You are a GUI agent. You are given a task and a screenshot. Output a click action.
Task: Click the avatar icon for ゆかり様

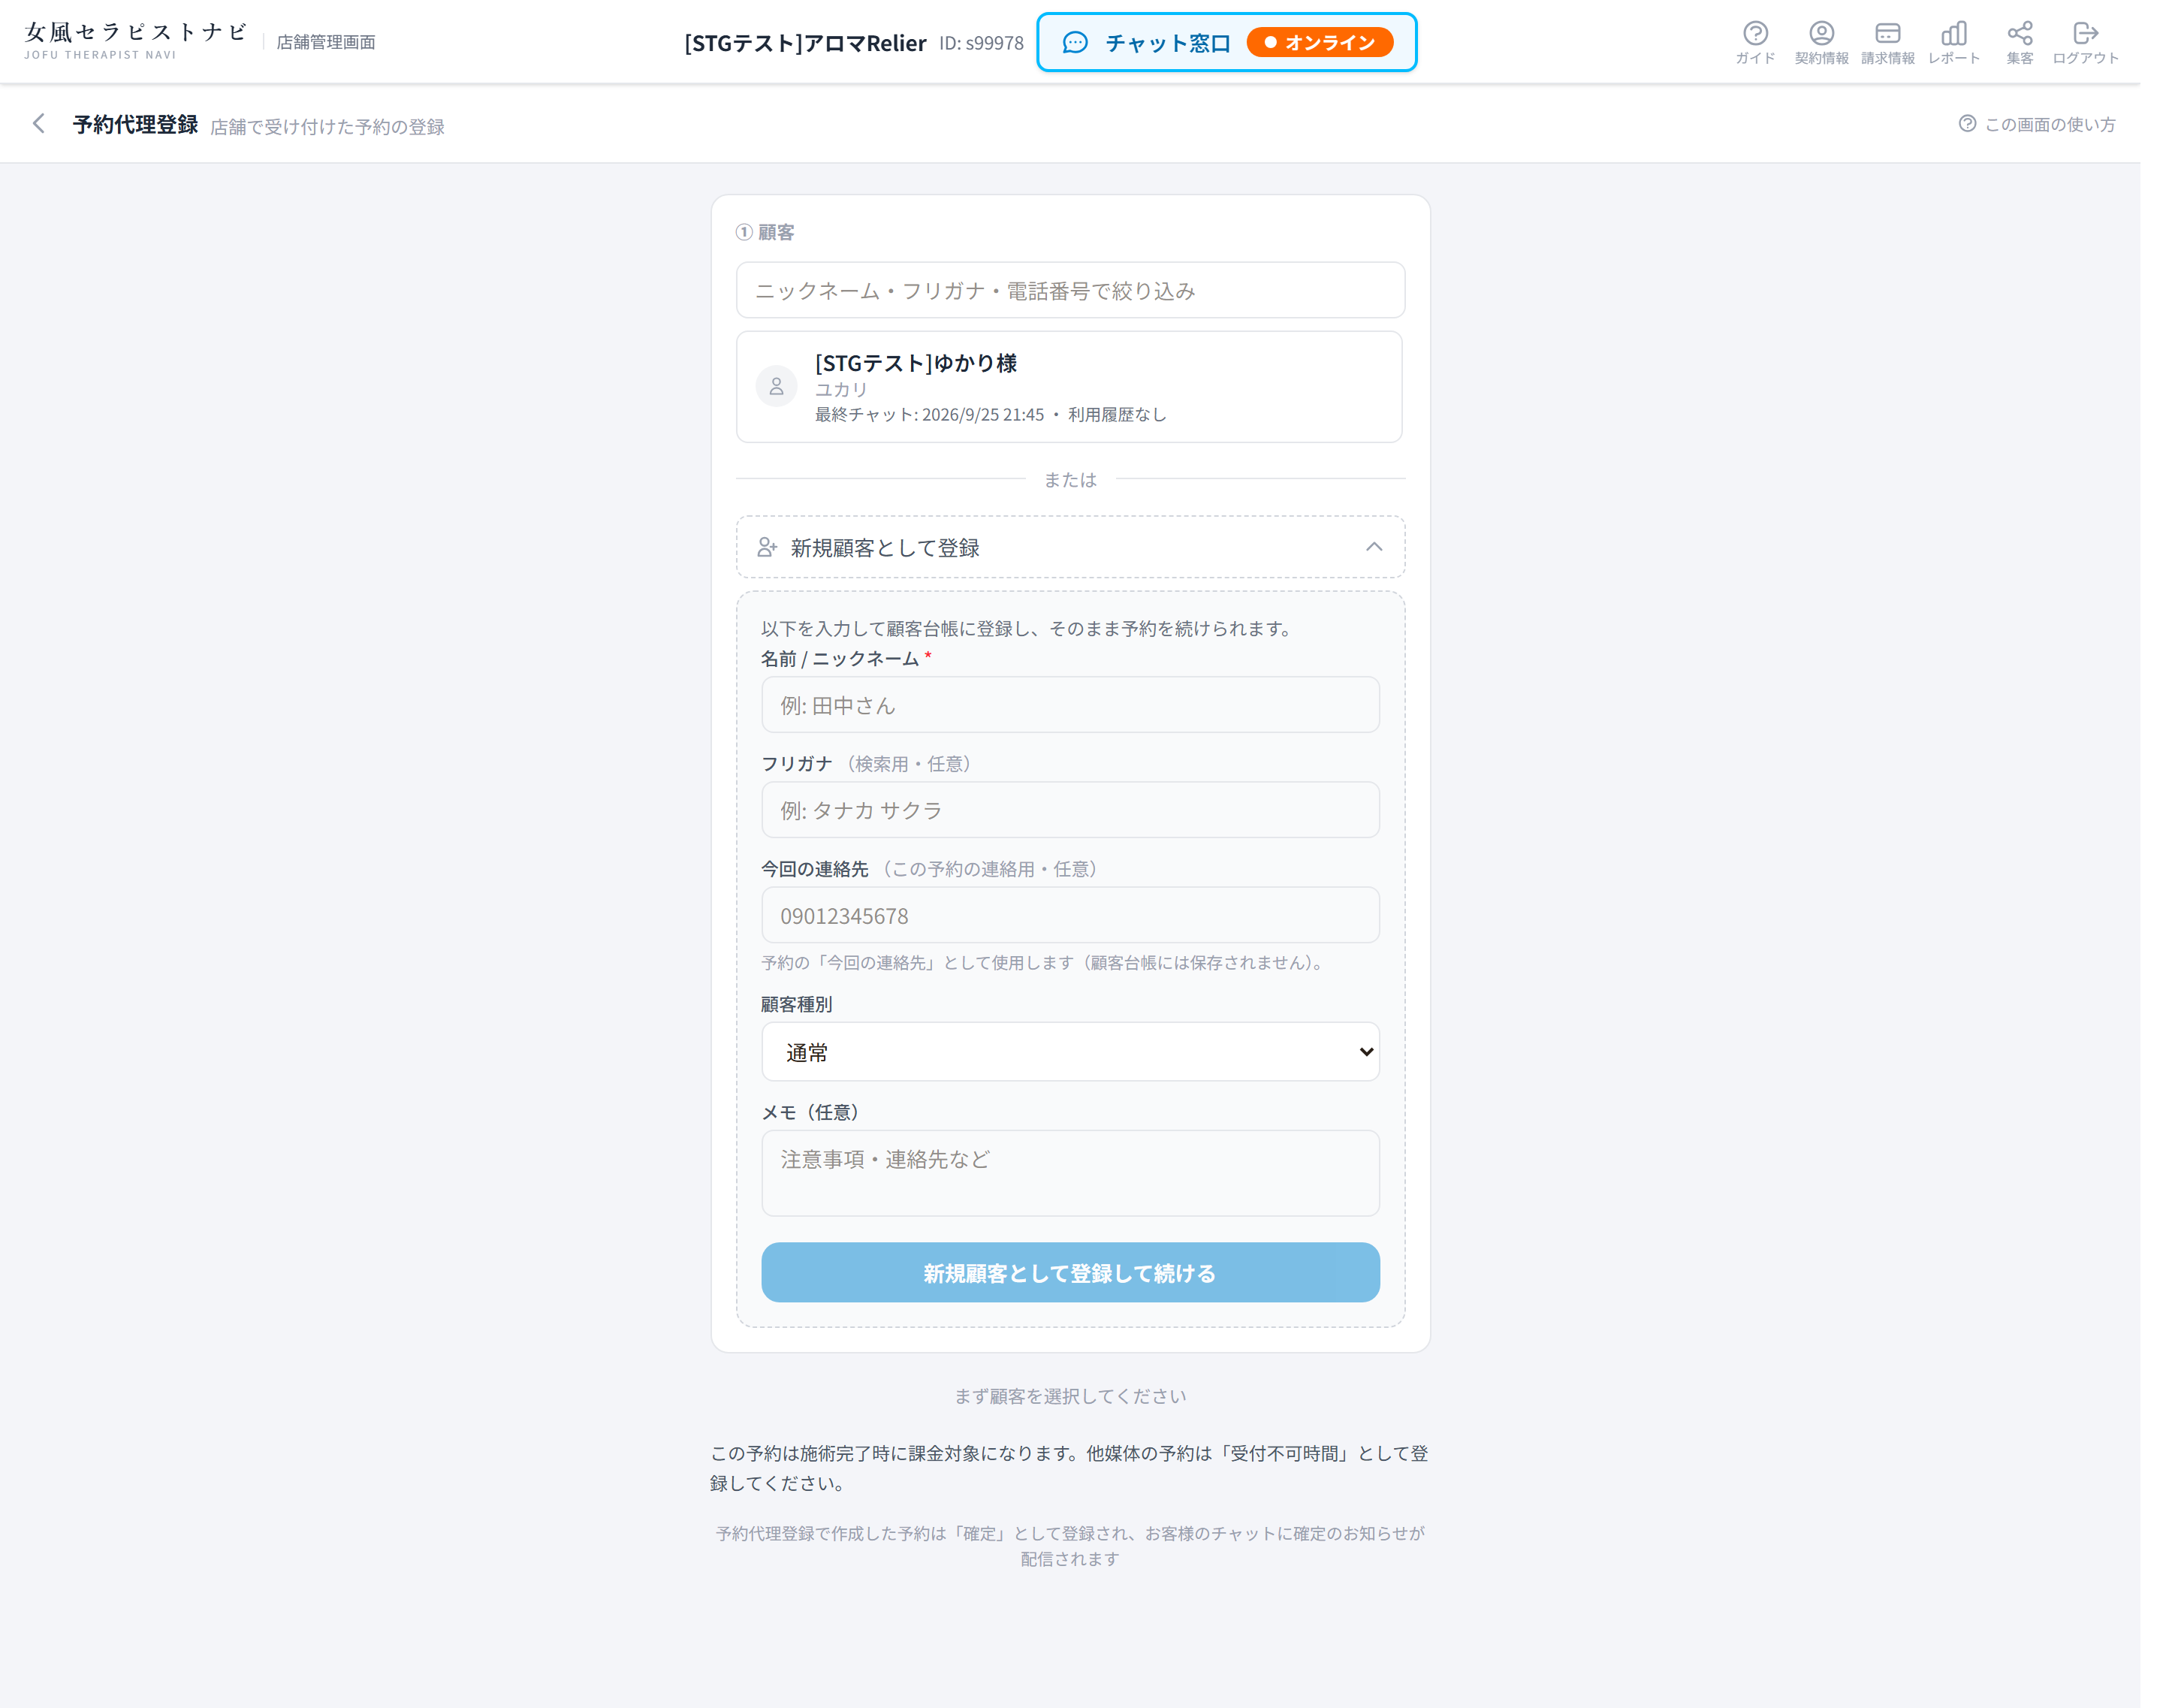click(x=776, y=386)
